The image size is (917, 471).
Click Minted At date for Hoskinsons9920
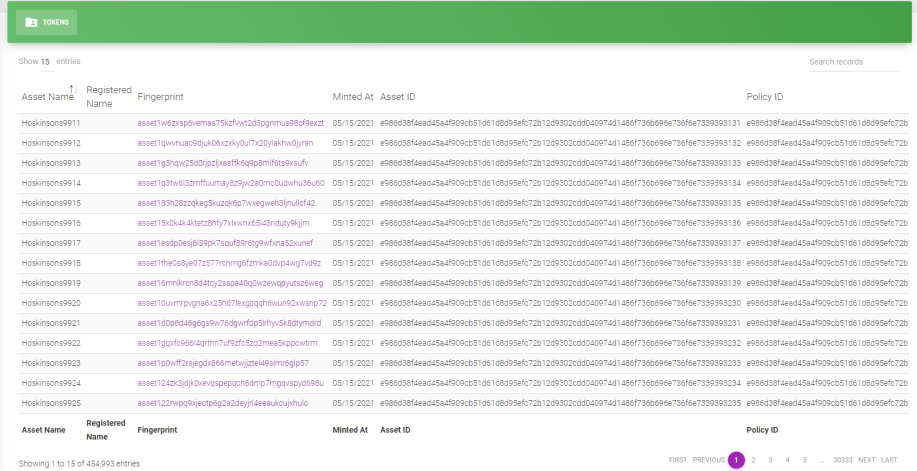pos(353,303)
